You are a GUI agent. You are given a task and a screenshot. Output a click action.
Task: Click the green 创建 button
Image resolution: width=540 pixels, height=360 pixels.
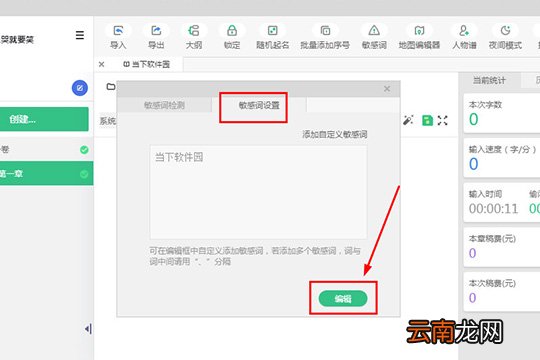[44, 119]
